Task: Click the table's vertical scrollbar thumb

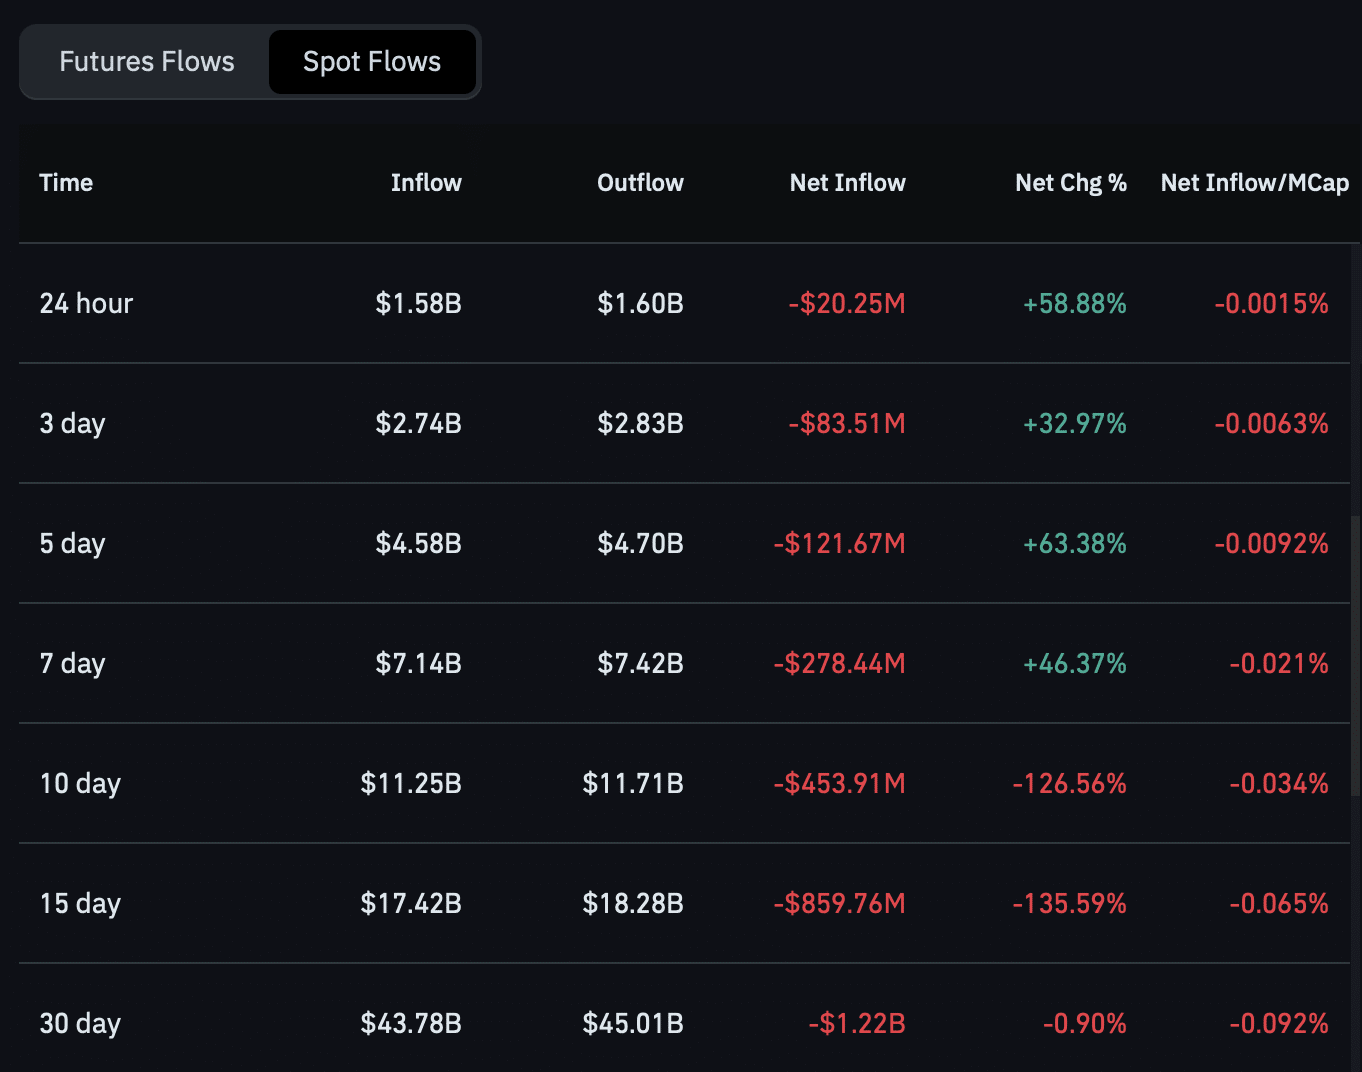Action: point(1355,655)
